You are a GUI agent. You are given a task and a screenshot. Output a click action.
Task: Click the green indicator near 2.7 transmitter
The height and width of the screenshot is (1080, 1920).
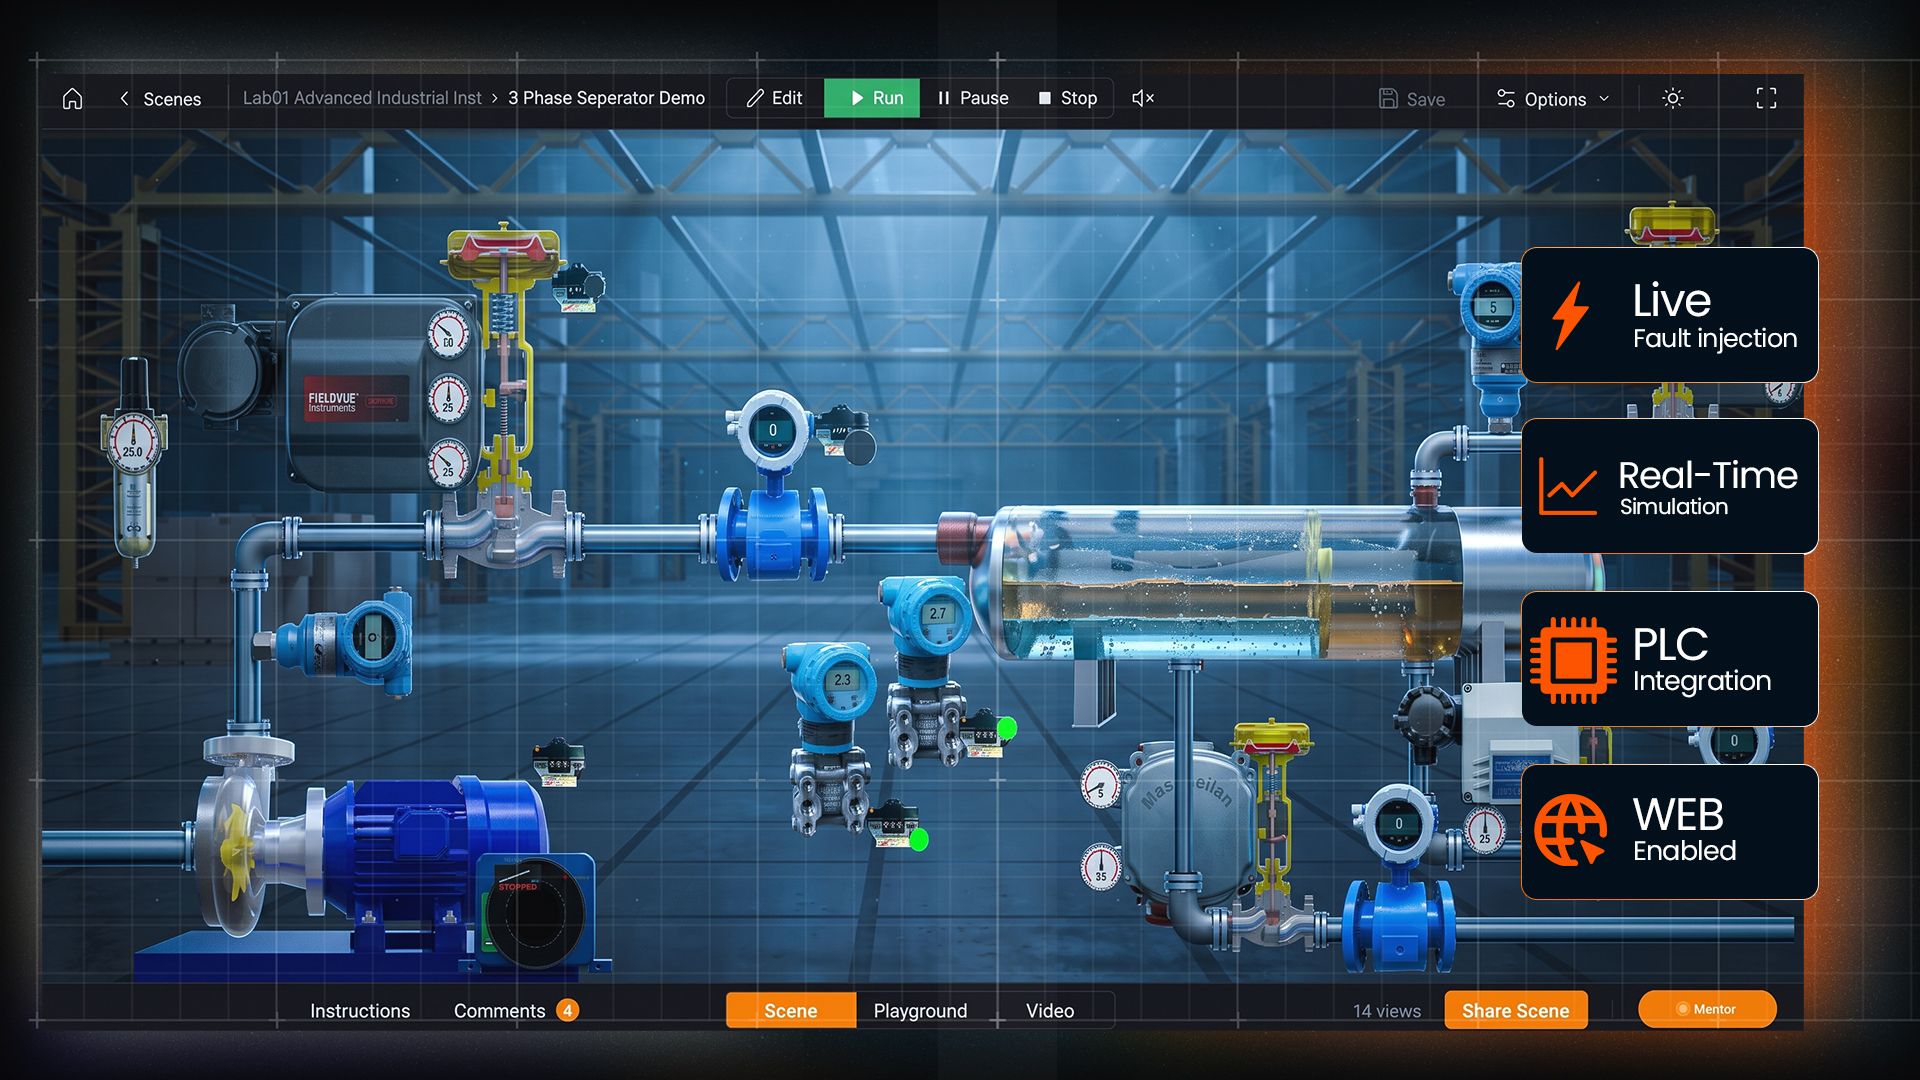pyautogui.click(x=1007, y=728)
